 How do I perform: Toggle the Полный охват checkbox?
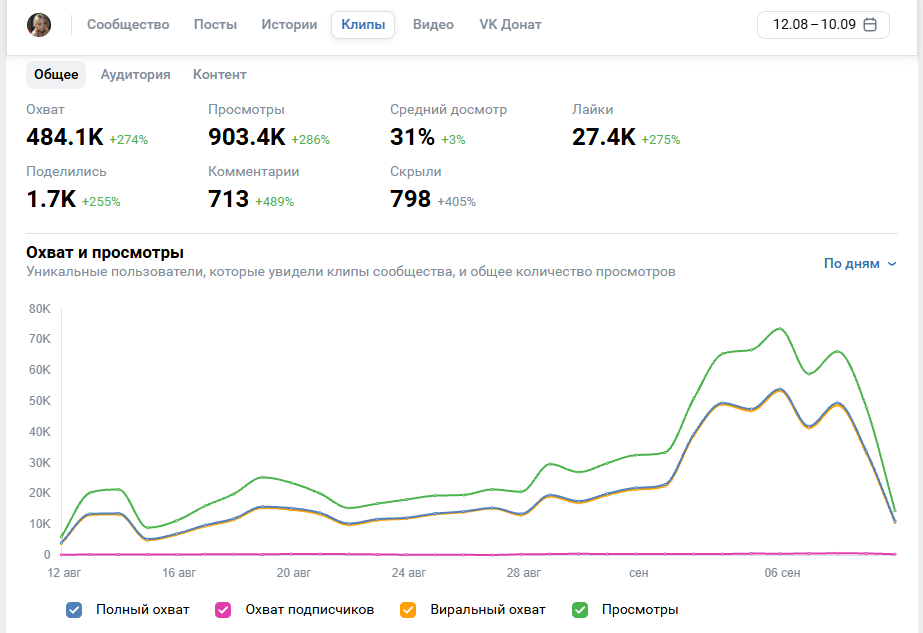pyautogui.click(x=74, y=610)
